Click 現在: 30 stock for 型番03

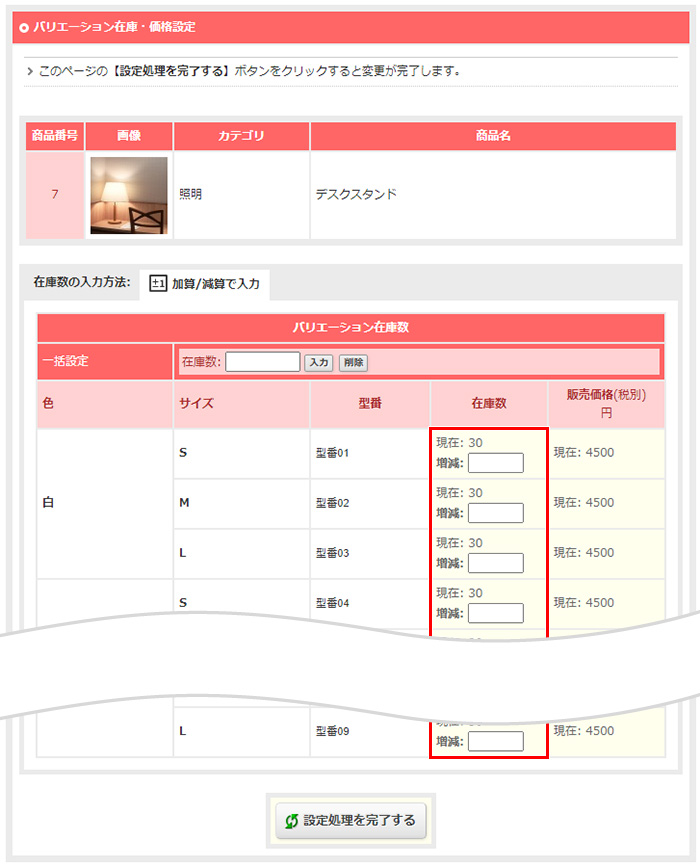click(459, 543)
